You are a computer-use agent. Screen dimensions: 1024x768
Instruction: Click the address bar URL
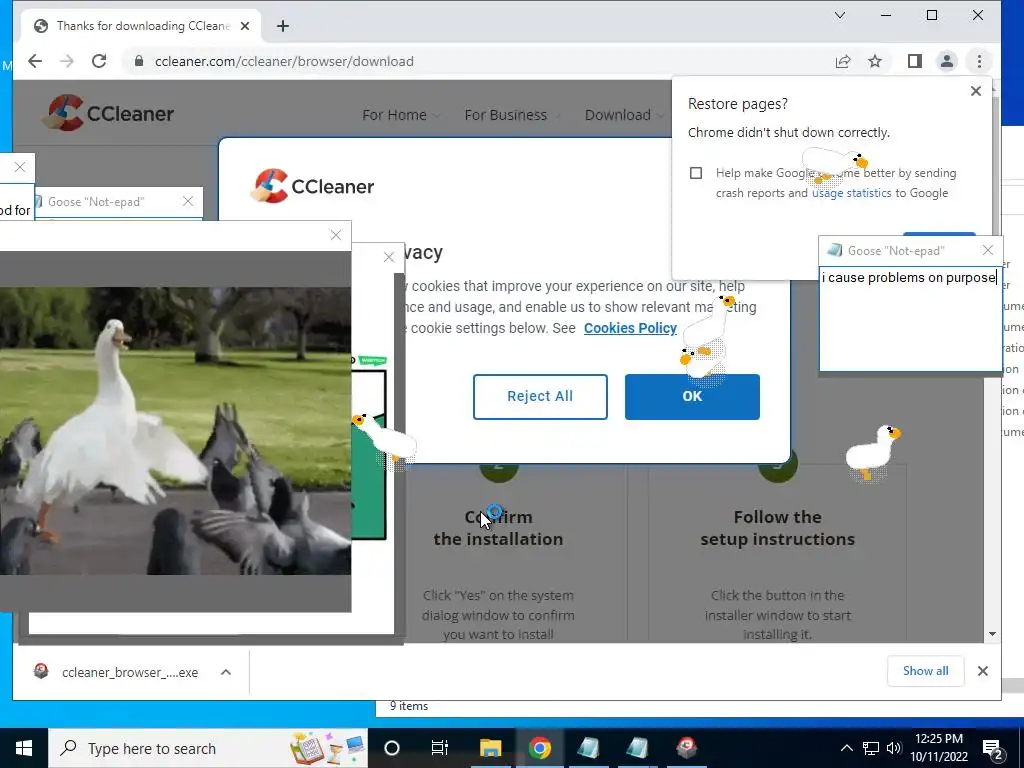[x=284, y=61]
